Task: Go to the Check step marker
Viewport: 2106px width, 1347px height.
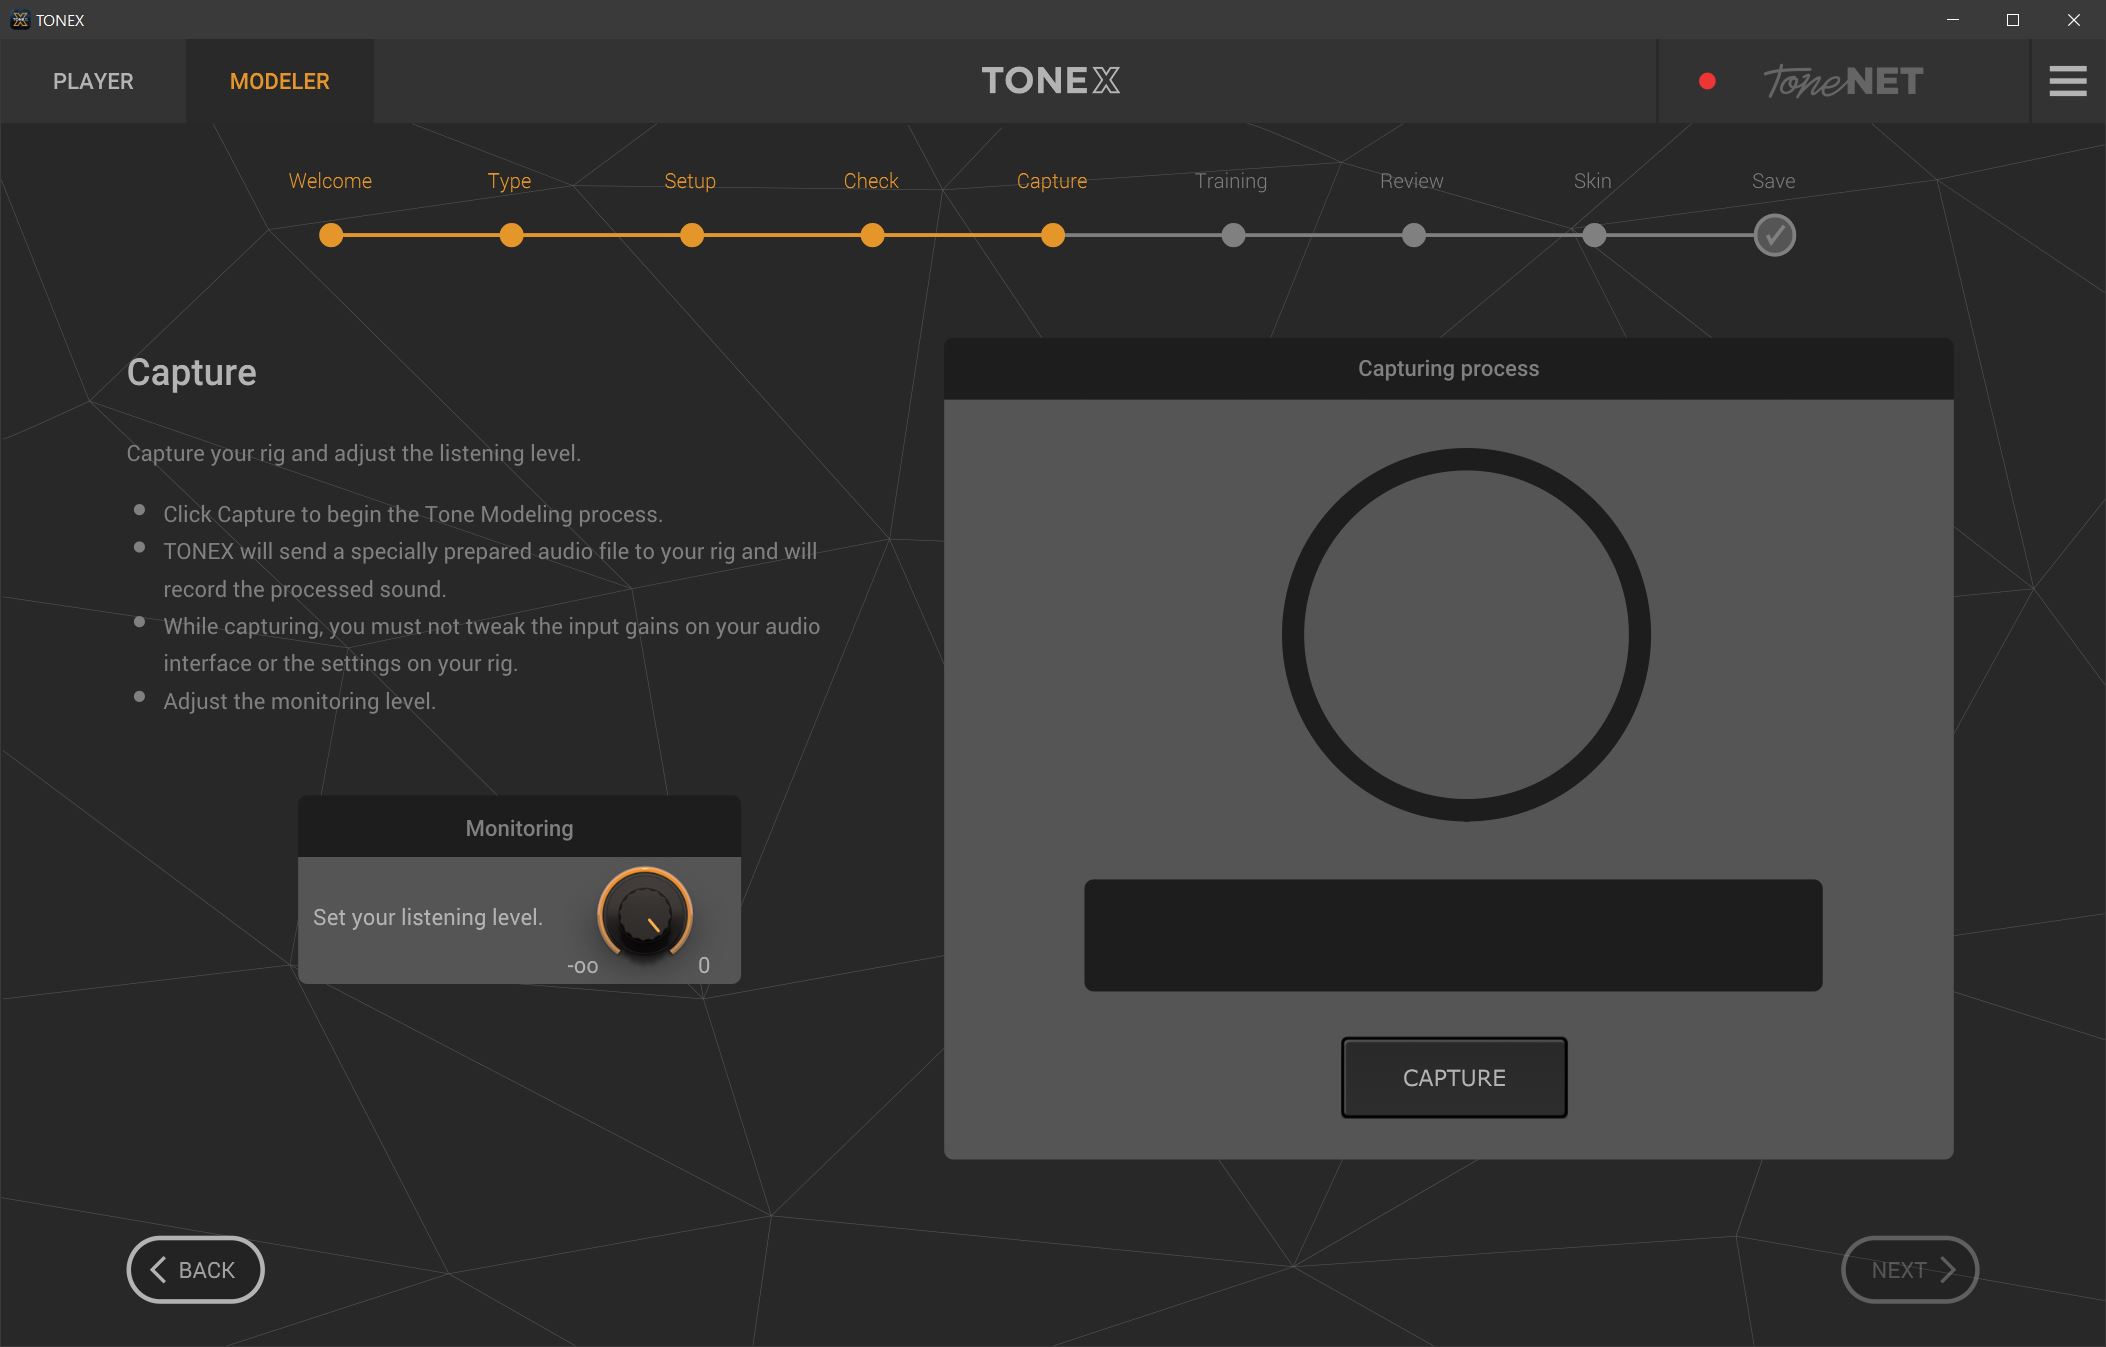Action: click(872, 236)
